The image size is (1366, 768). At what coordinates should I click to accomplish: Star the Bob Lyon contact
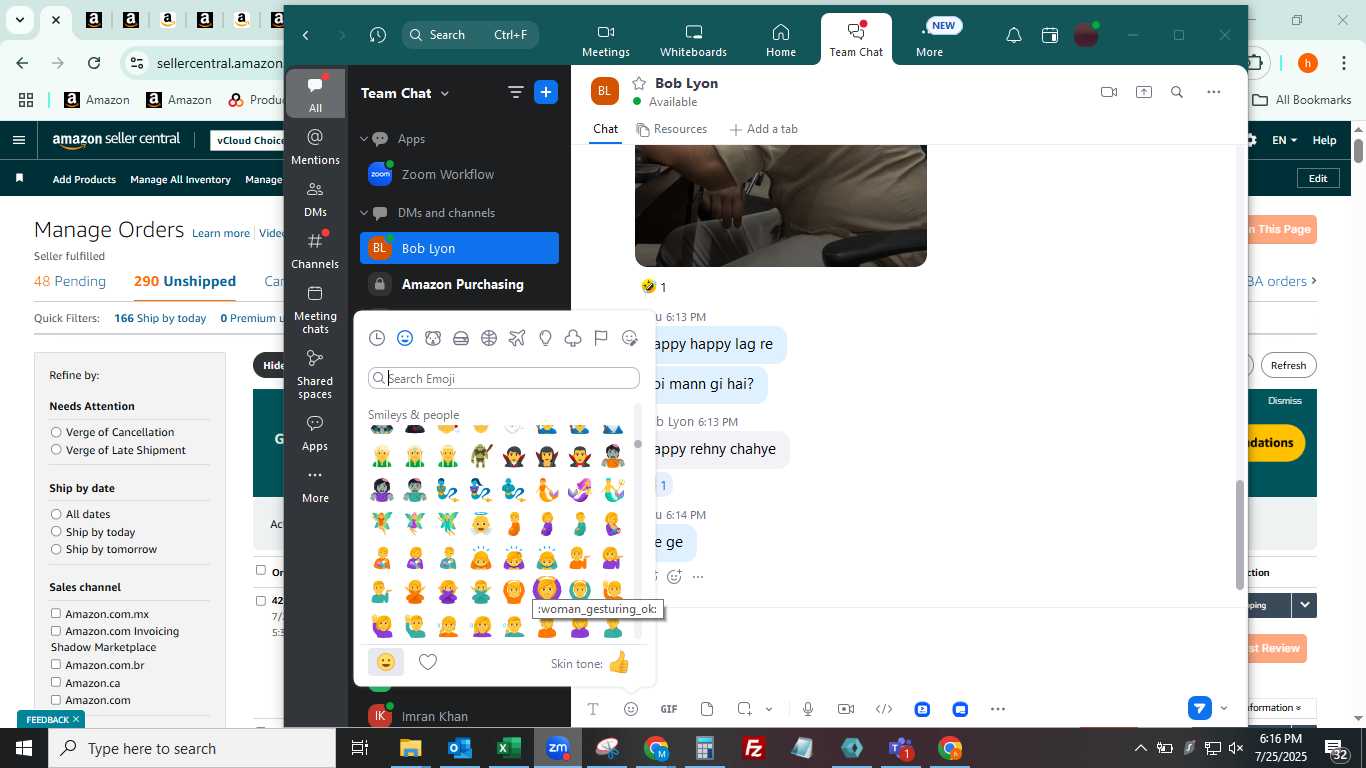639,83
